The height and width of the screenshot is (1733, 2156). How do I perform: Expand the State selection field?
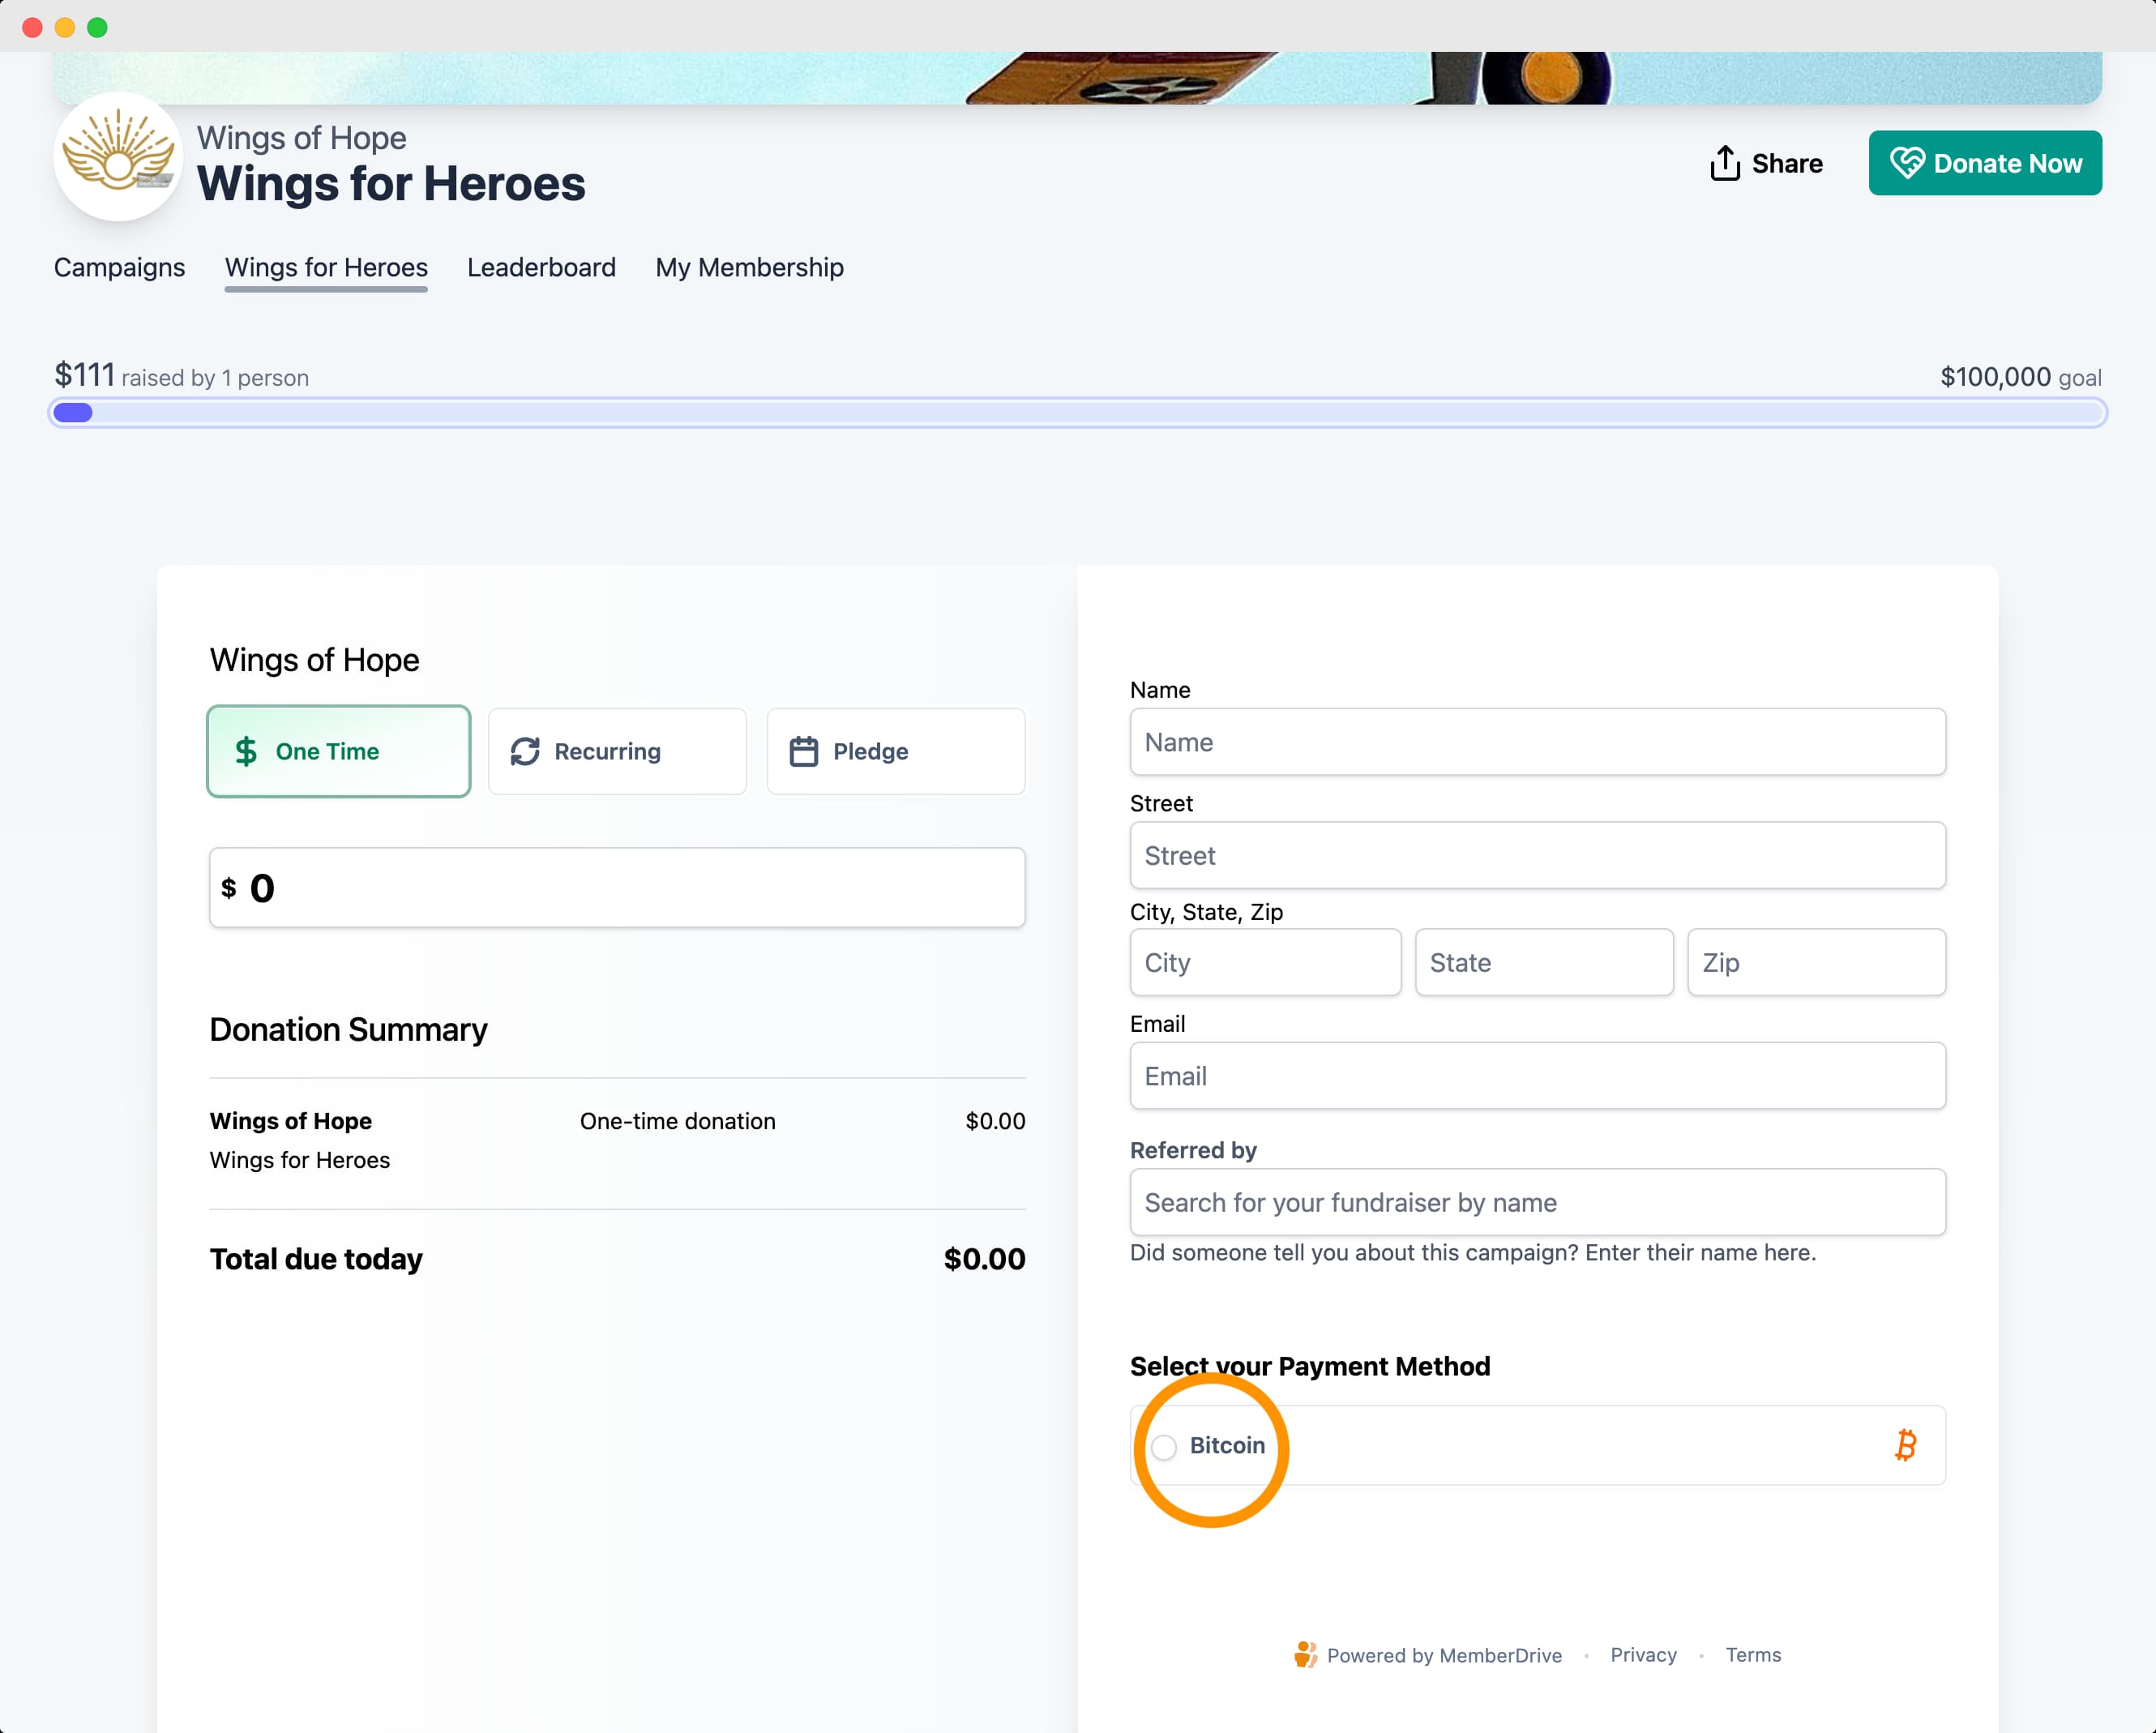pyautogui.click(x=1543, y=962)
